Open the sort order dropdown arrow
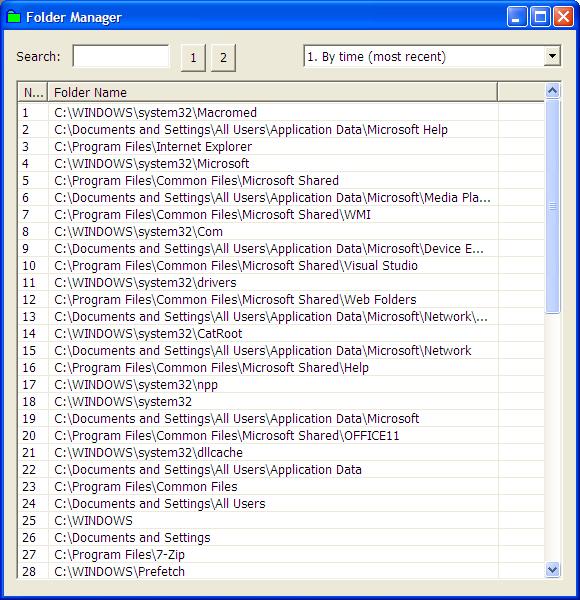 552,56
